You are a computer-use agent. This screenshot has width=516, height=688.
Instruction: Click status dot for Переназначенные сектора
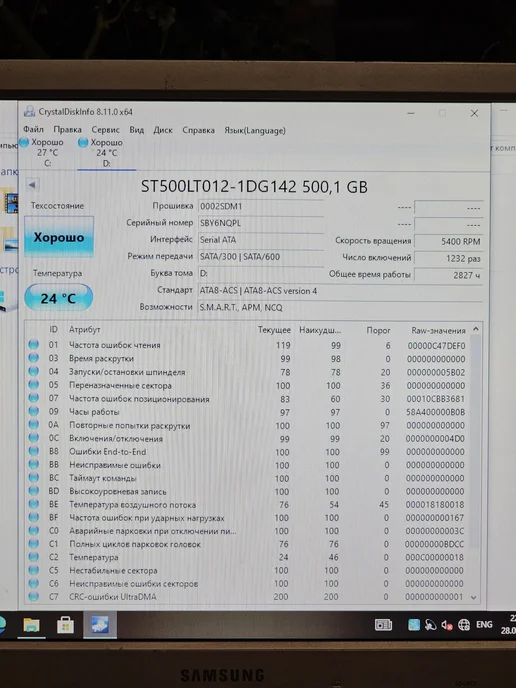(33, 384)
